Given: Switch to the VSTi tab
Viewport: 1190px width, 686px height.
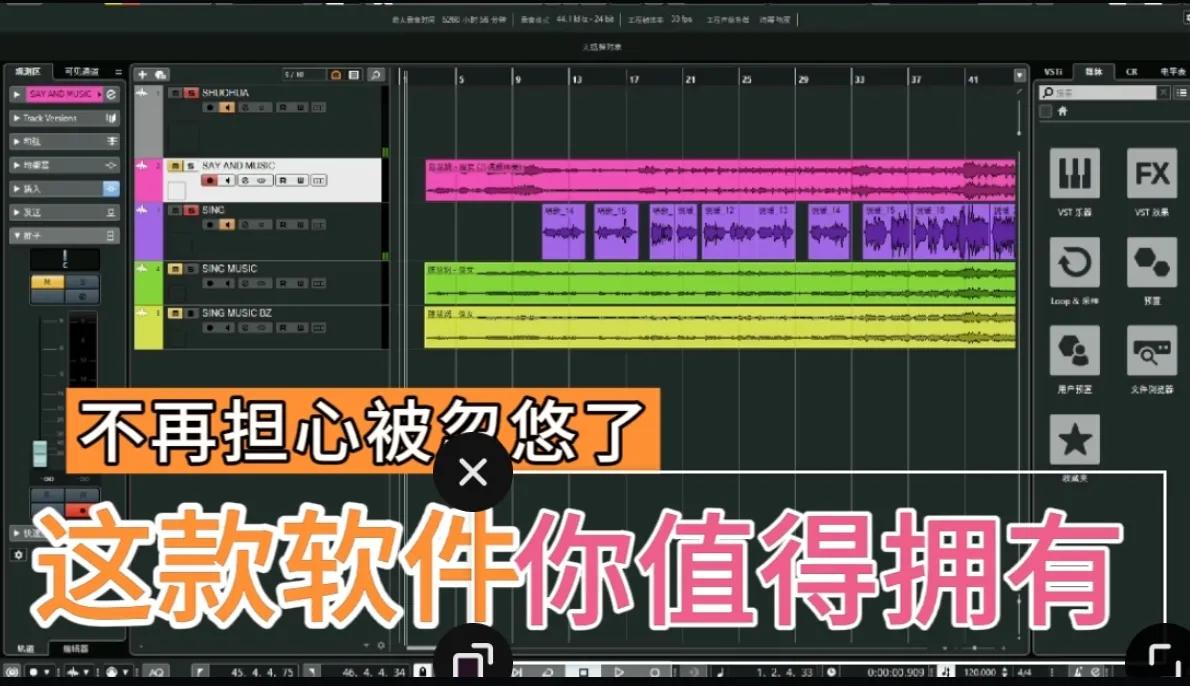Looking at the screenshot, I should click(x=1053, y=71).
